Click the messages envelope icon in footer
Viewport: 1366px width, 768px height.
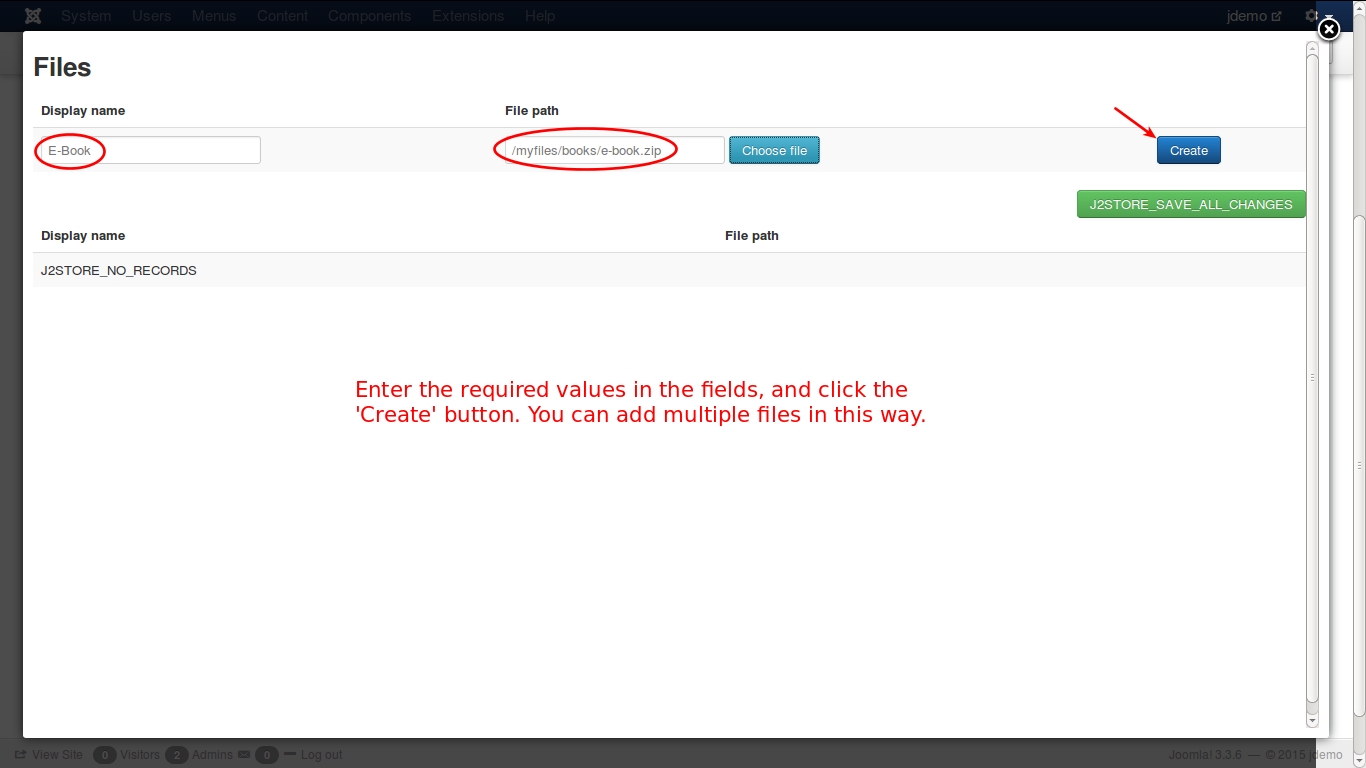[244, 755]
